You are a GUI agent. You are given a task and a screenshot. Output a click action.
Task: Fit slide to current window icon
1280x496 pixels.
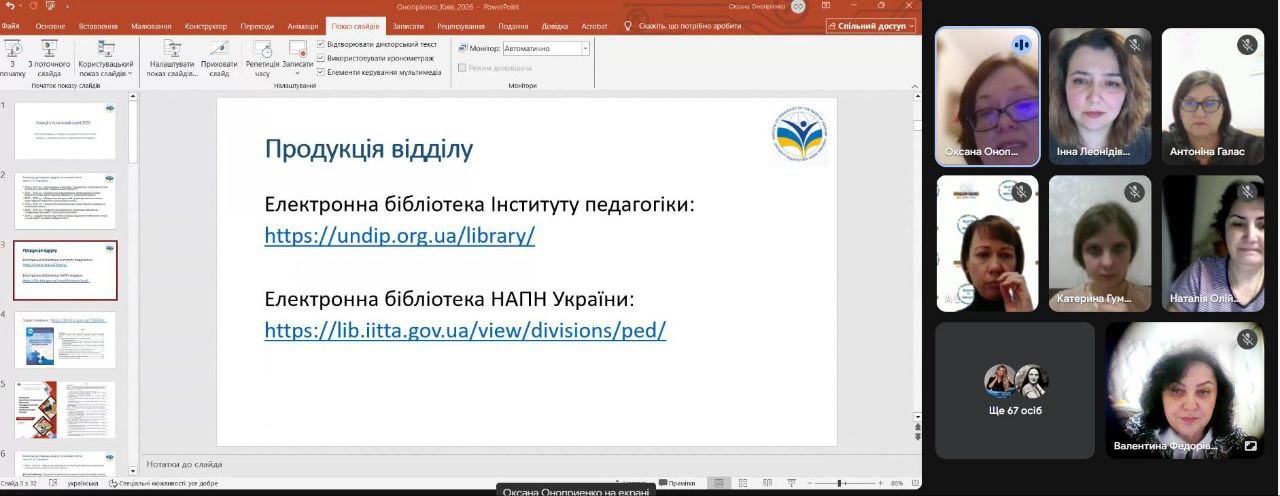[x=914, y=483]
